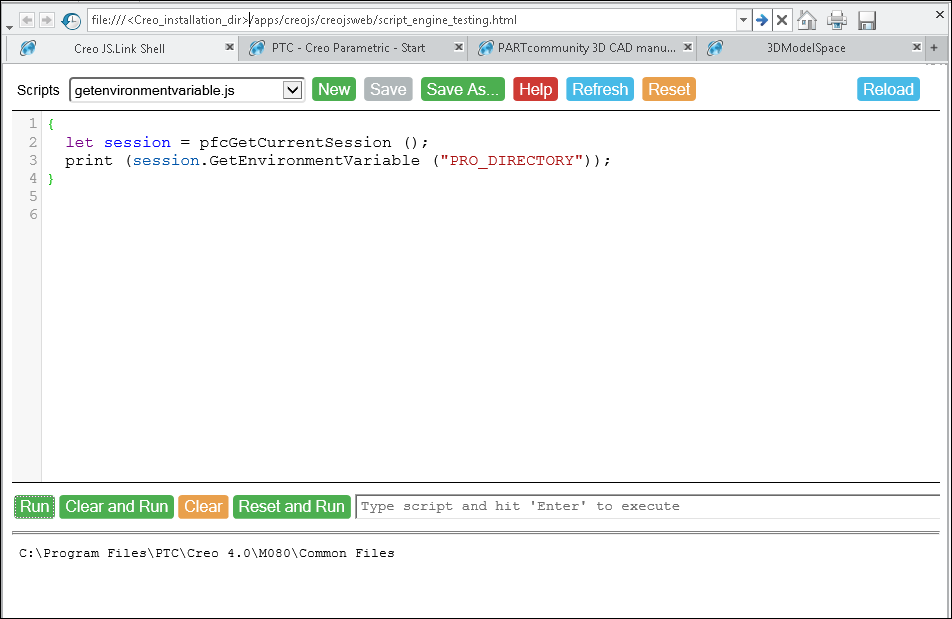The image size is (952, 619).
Task: Stop page loading with the X icon
Action: [x=782, y=20]
